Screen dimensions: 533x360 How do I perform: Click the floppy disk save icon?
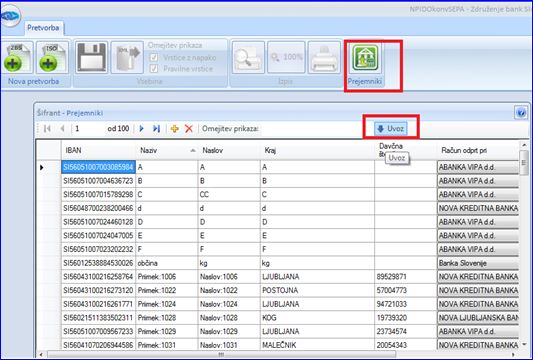(x=92, y=57)
